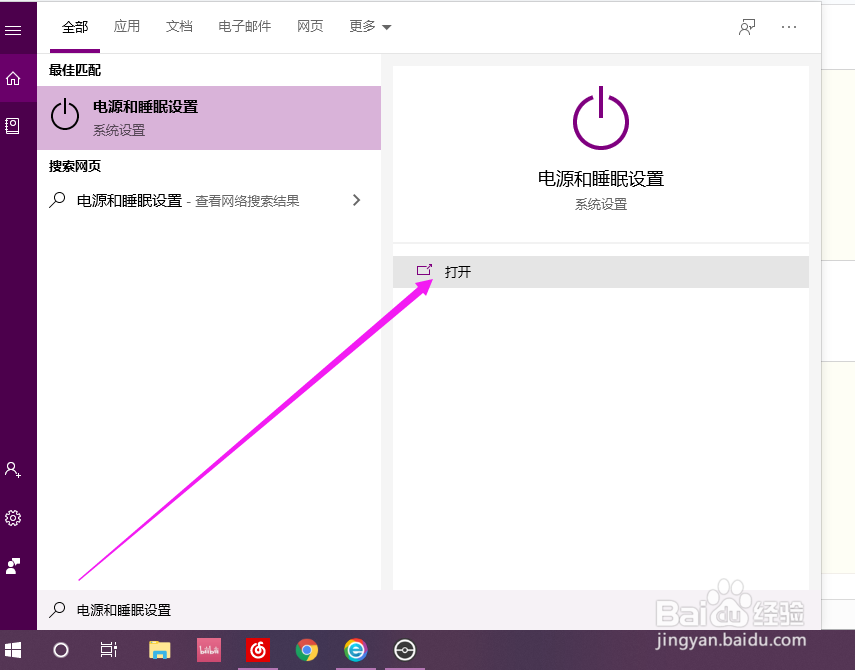Image resolution: width=855 pixels, height=670 pixels.
Task: Switch to the 网页 tab
Action: pyautogui.click(x=310, y=26)
